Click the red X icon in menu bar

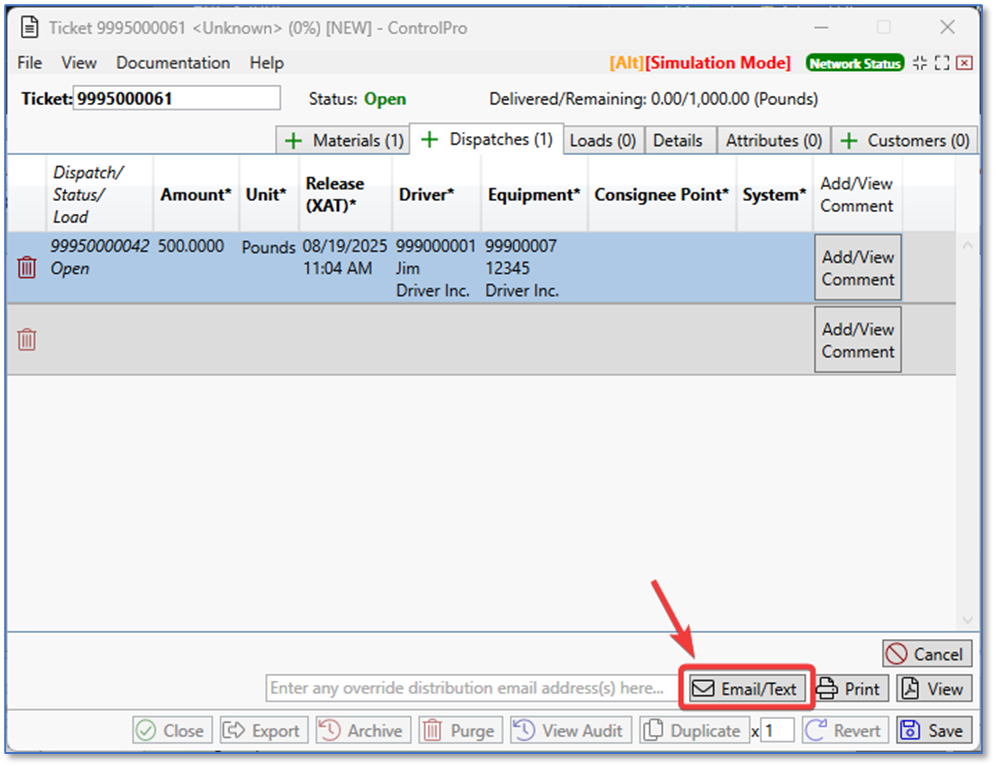click(964, 63)
